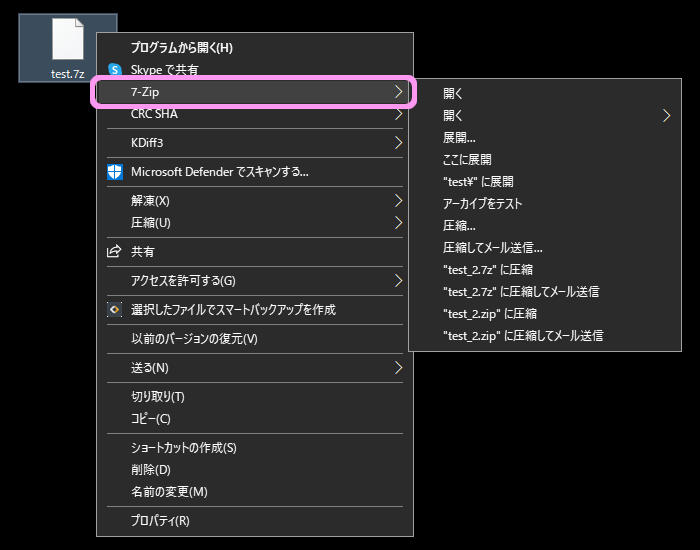The width and height of the screenshot is (700, 550).
Task: Choose 圧縮してメール送信...
Action: point(545,248)
